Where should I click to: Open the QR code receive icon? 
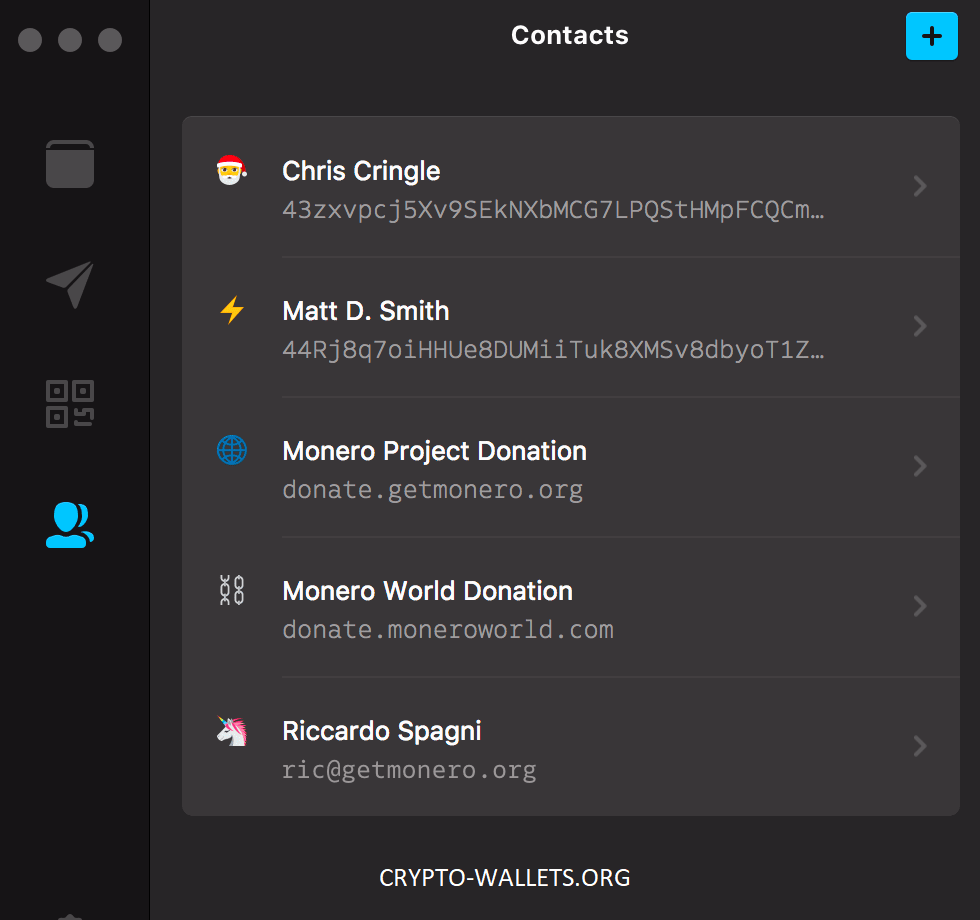70,404
